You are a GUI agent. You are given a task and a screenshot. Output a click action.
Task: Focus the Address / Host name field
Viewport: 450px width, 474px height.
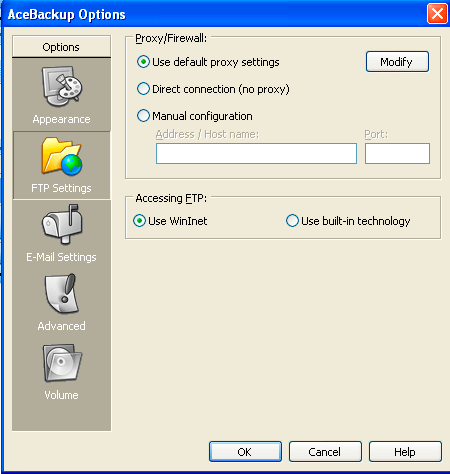point(256,153)
